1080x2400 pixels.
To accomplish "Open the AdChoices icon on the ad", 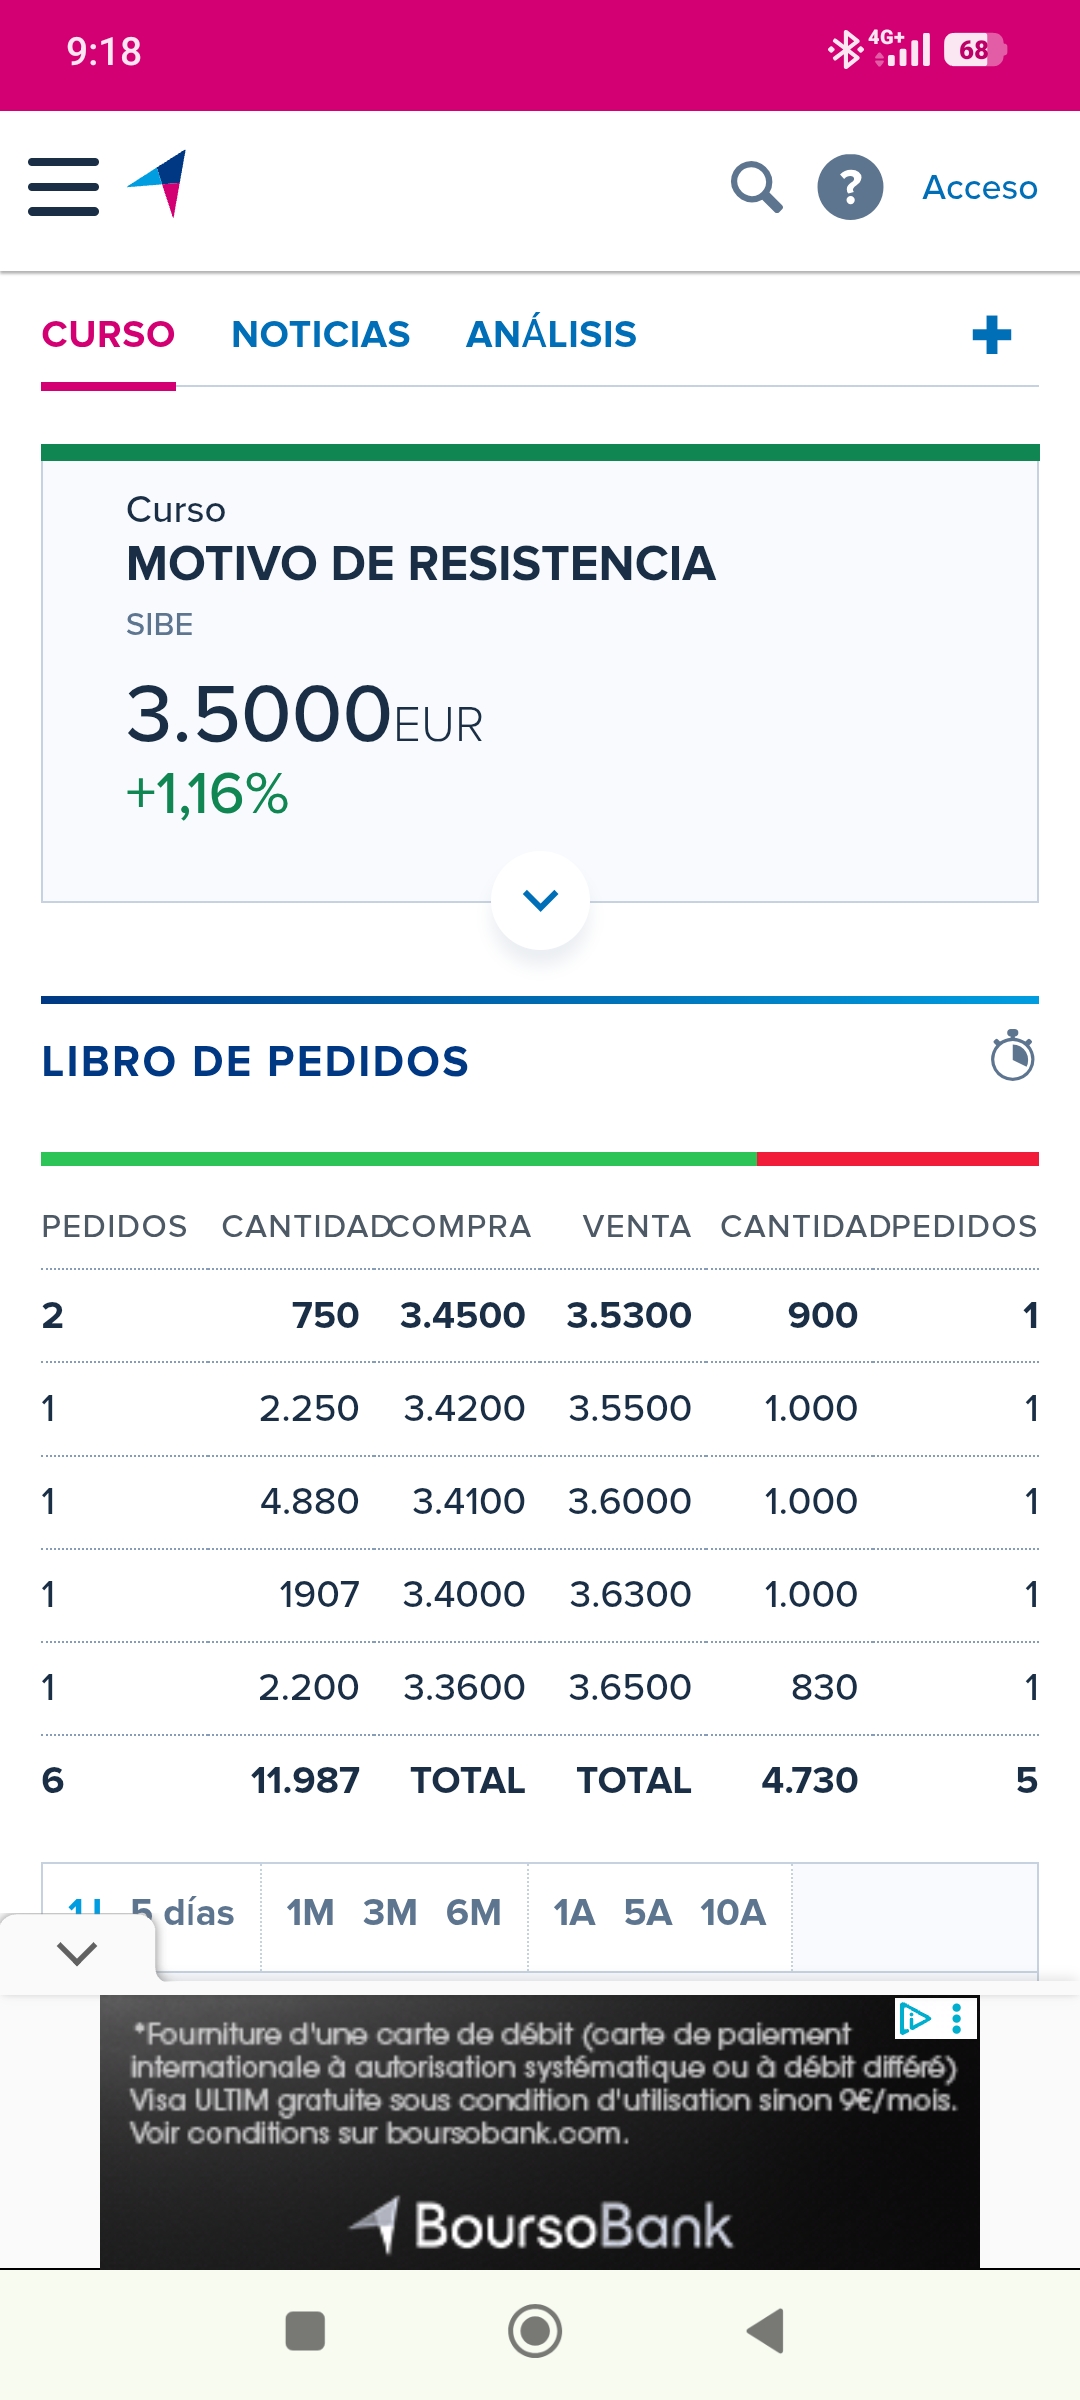I will tap(914, 2018).
